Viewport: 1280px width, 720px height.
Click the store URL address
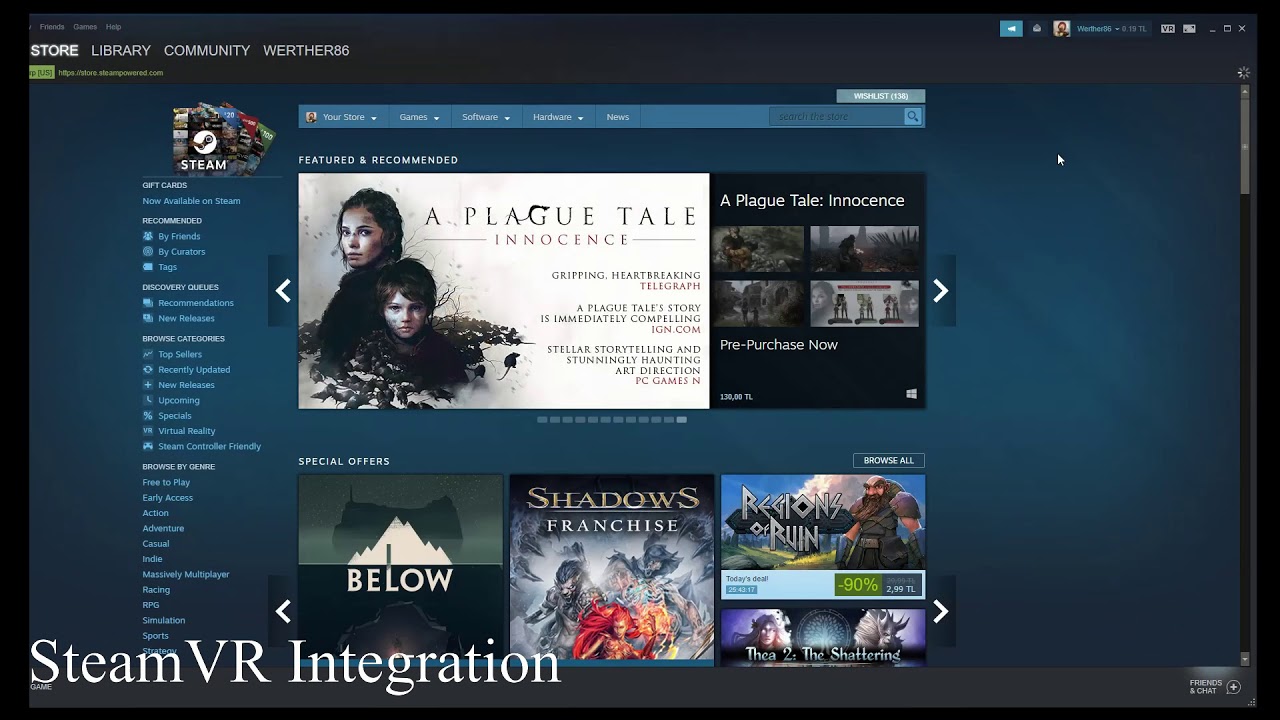(110, 73)
